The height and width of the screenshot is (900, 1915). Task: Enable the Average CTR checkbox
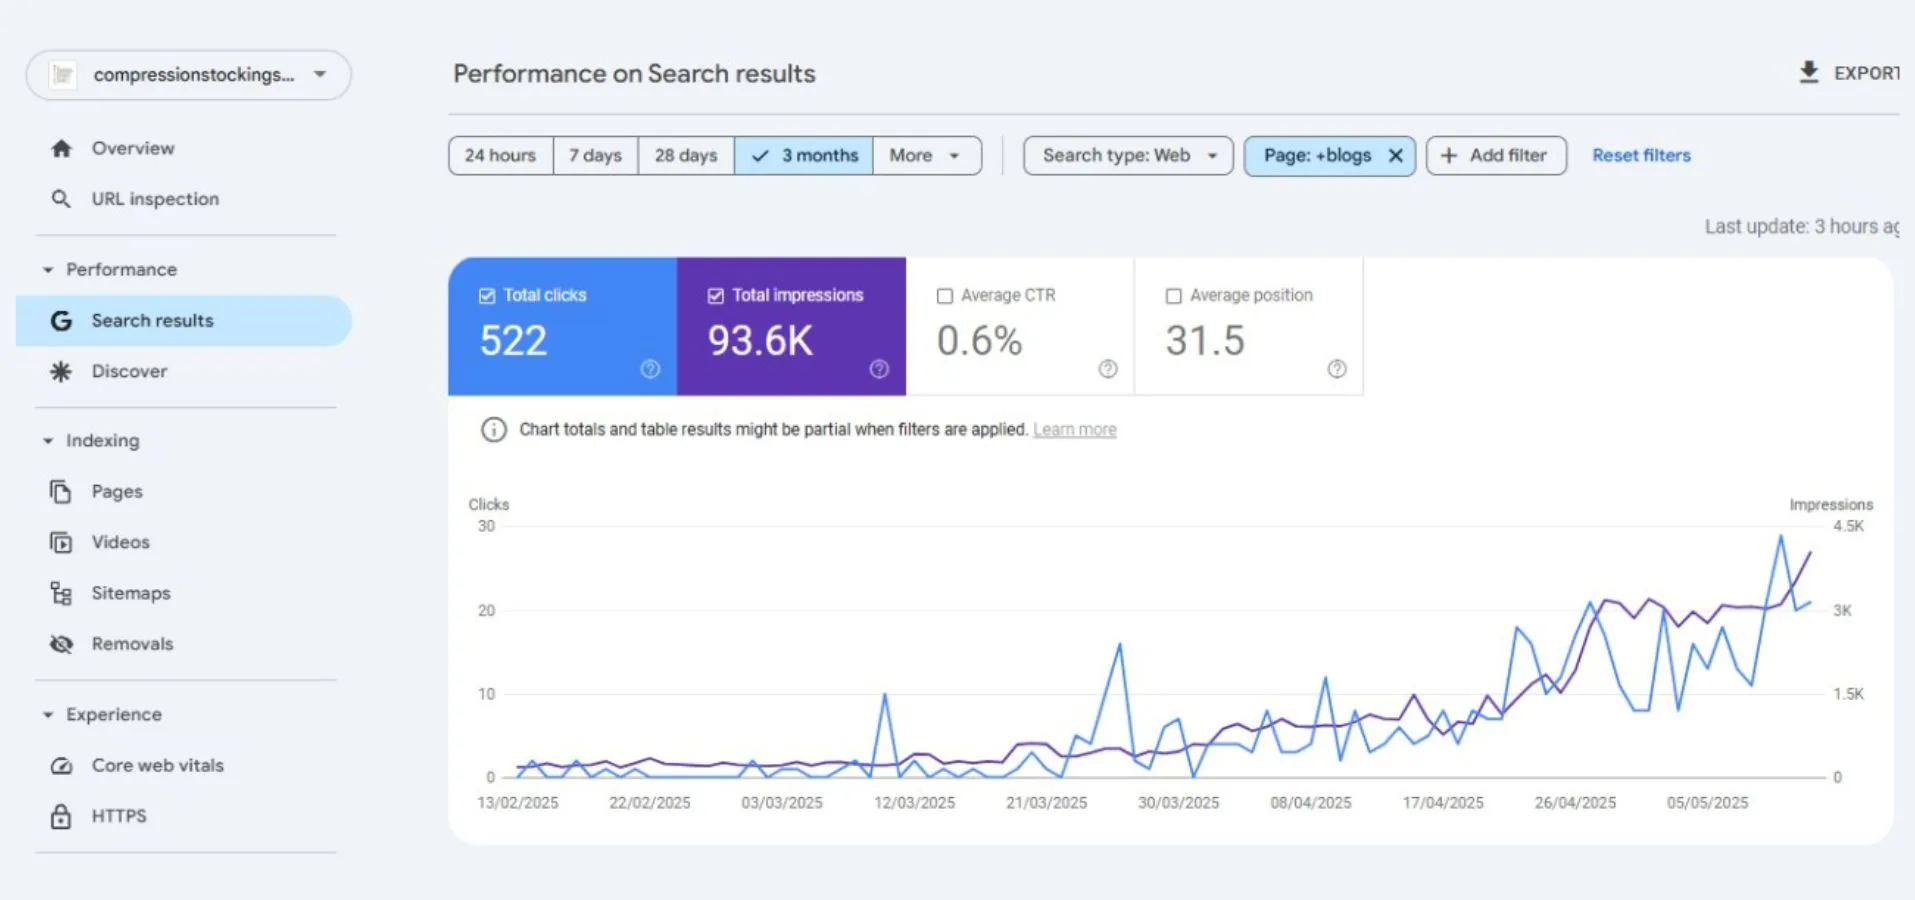[944, 296]
